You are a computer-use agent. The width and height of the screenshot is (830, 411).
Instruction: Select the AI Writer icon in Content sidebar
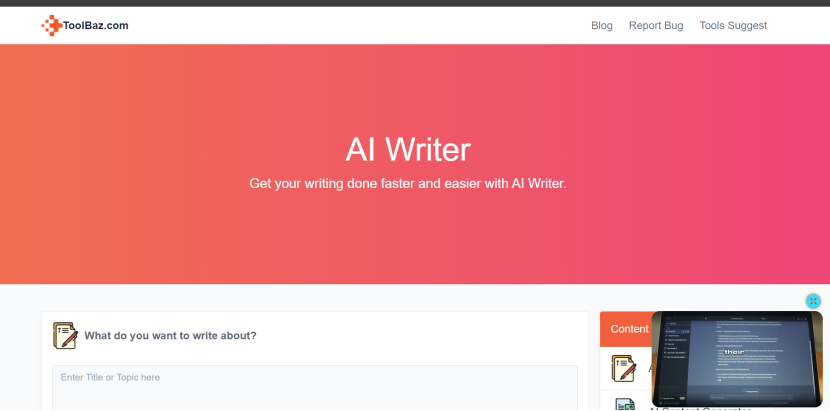point(624,369)
